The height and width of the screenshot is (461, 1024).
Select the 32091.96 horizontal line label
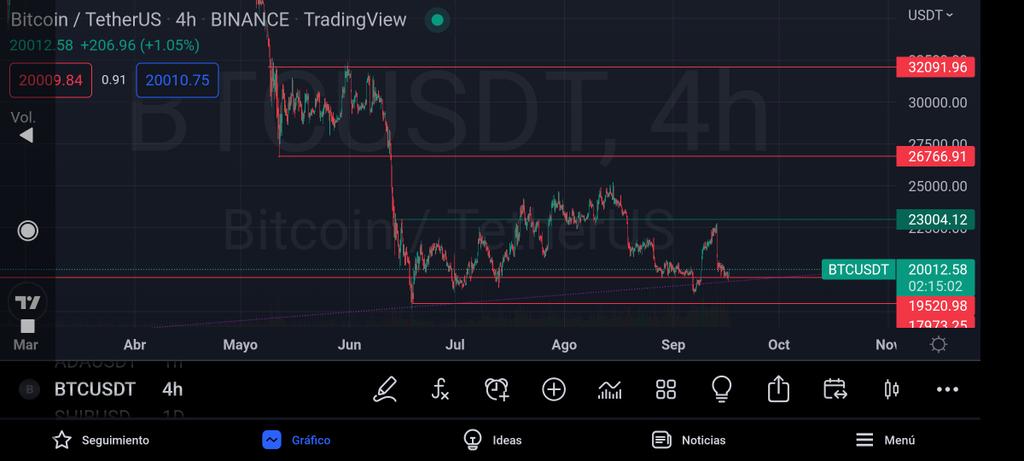coord(935,67)
